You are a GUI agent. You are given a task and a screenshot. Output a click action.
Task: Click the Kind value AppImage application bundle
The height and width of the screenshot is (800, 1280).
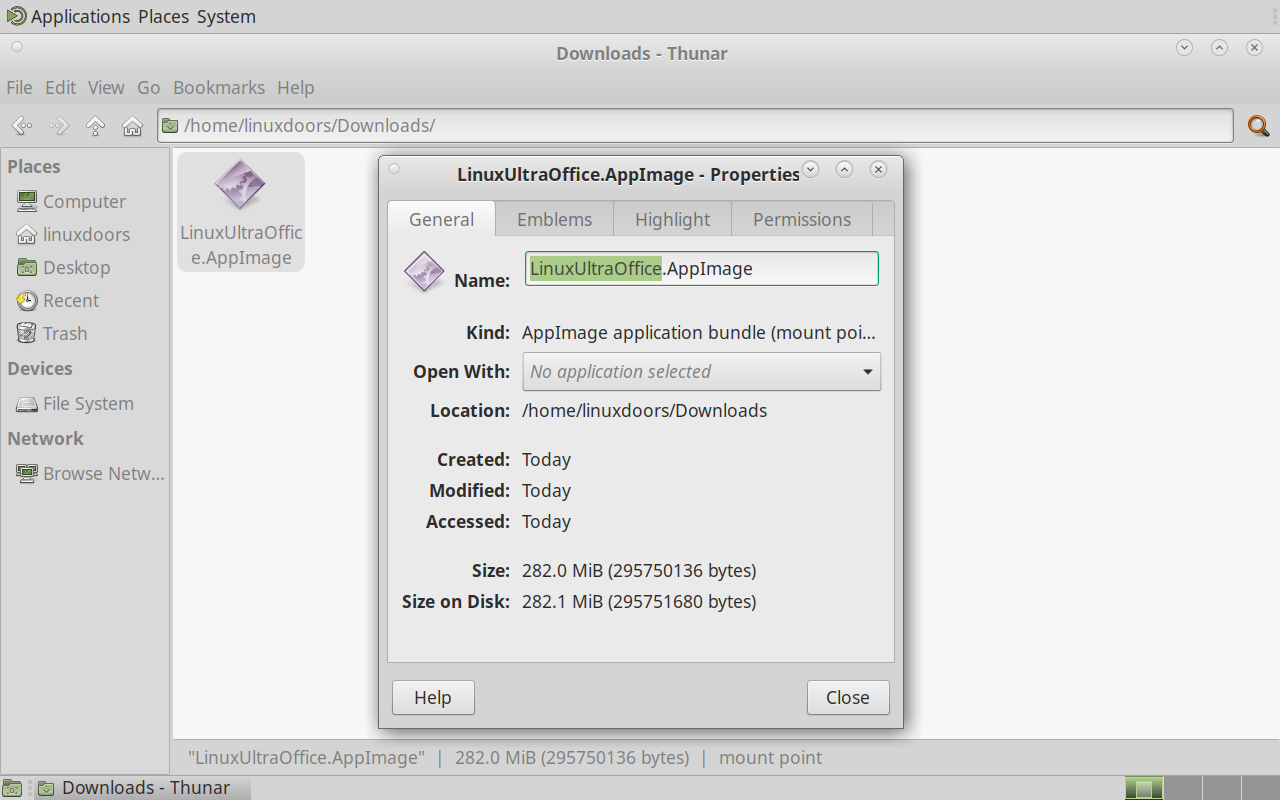click(x=699, y=332)
